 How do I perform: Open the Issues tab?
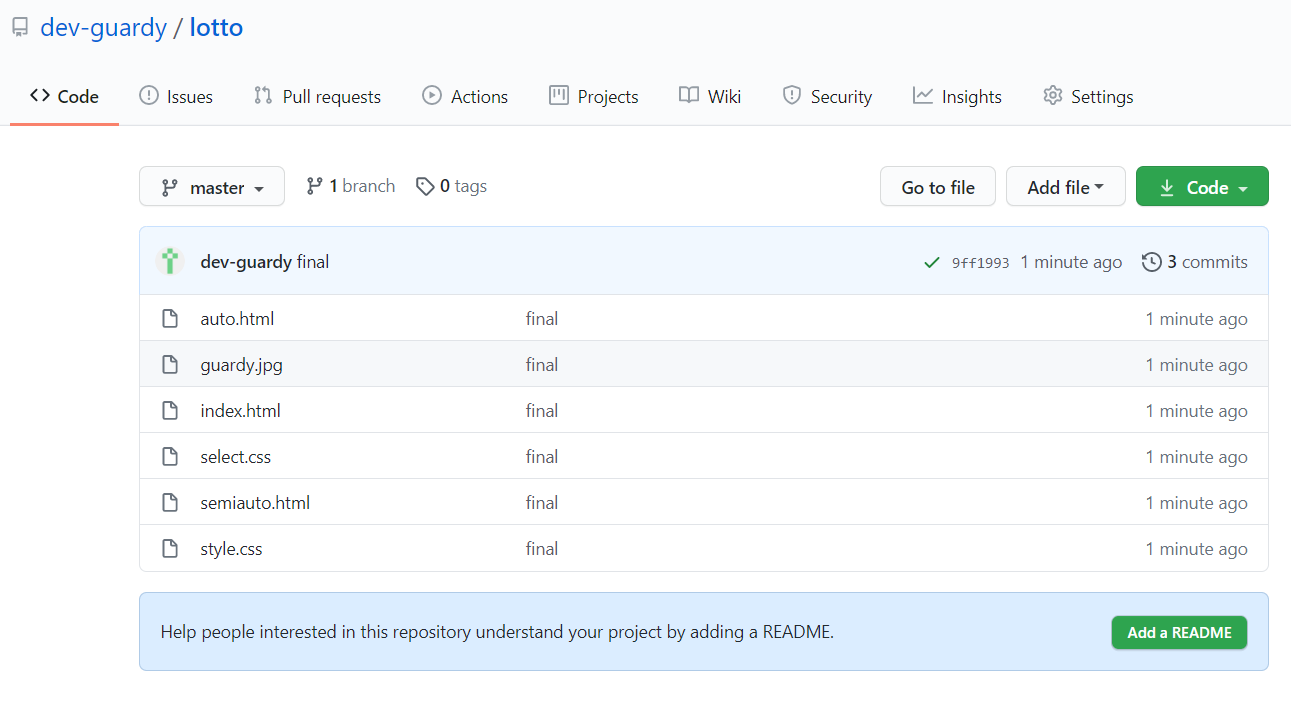pos(176,97)
